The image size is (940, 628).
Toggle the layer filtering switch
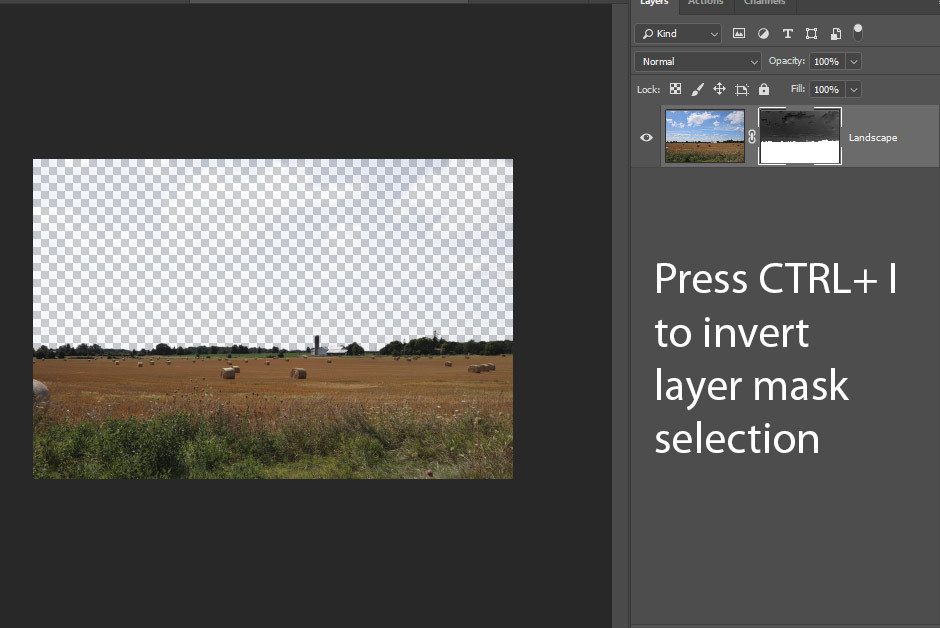click(857, 32)
